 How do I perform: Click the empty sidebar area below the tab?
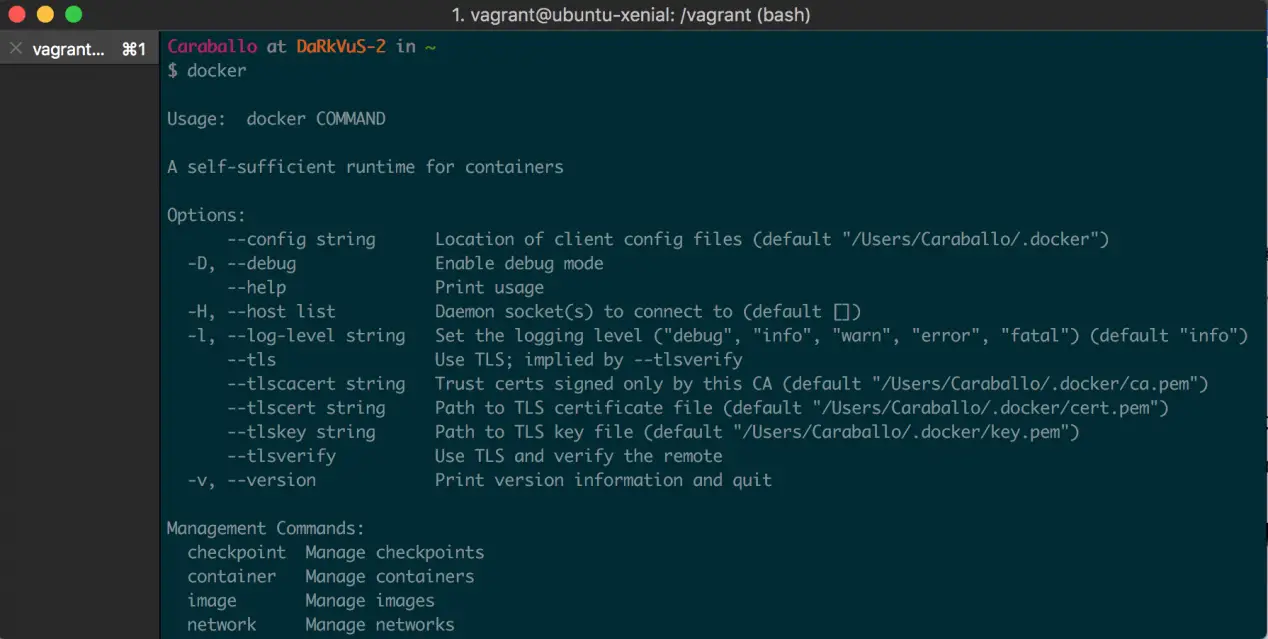click(80, 350)
